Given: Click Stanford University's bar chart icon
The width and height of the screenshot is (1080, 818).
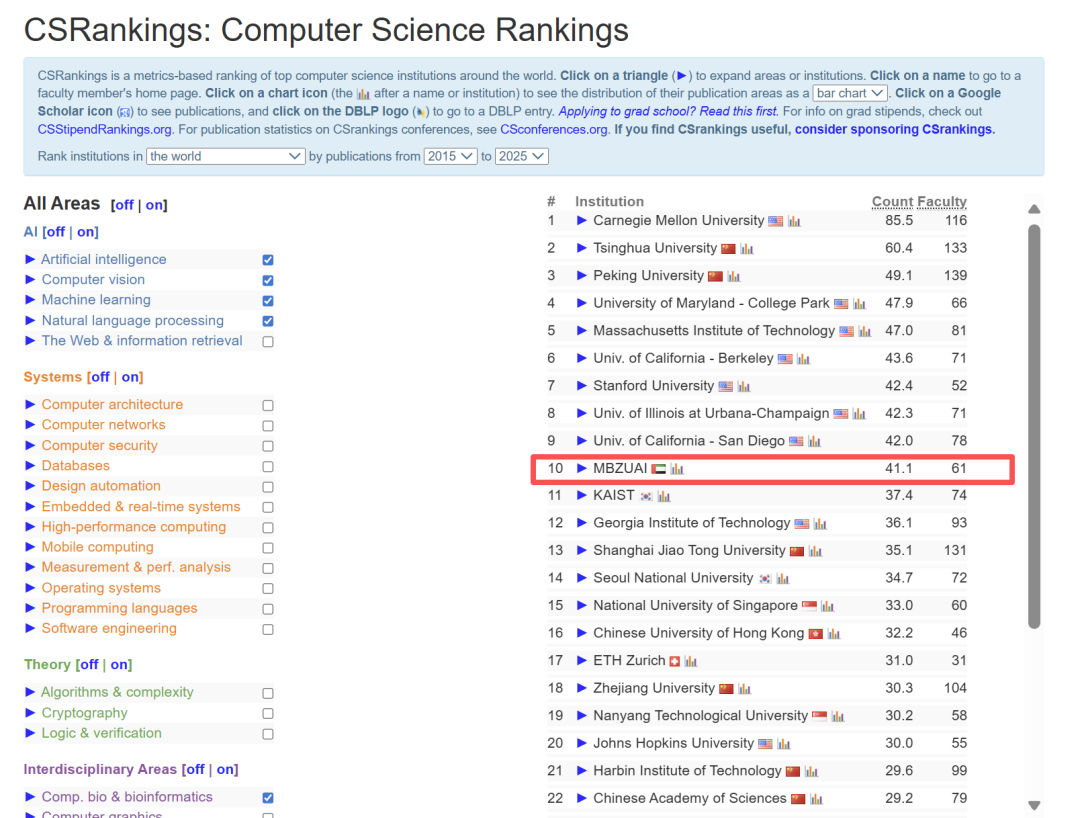Looking at the screenshot, I should tap(744, 386).
